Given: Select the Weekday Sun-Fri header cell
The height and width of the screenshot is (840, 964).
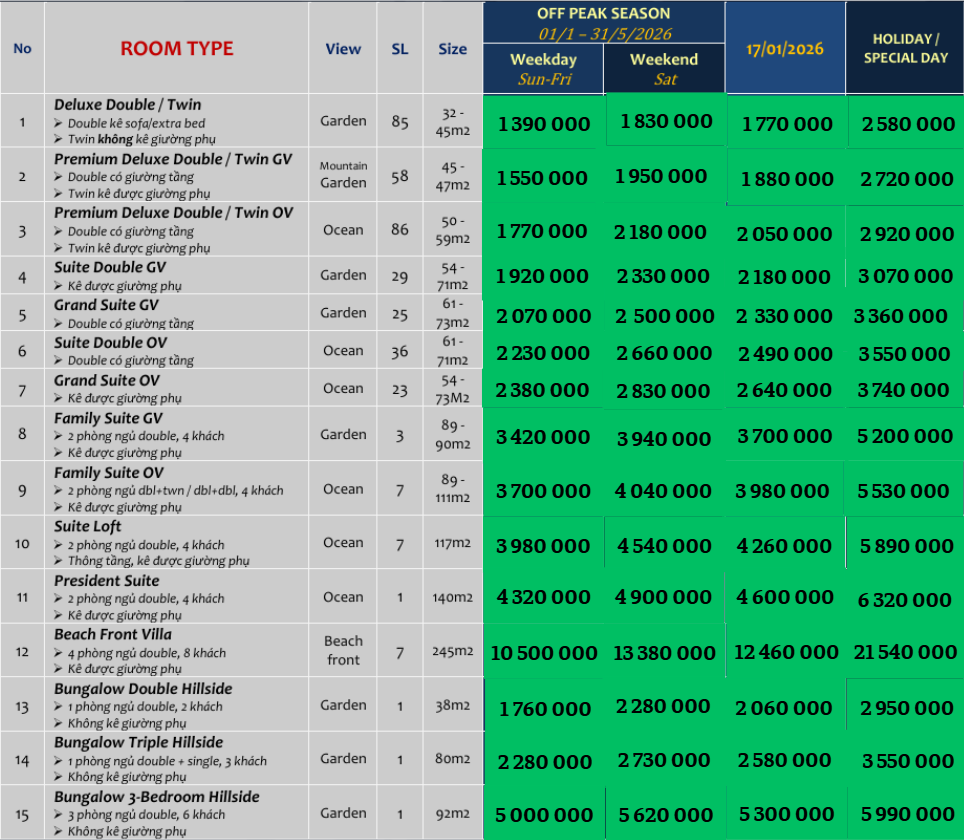Looking at the screenshot, I should pyautogui.click(x=543, y=69).
